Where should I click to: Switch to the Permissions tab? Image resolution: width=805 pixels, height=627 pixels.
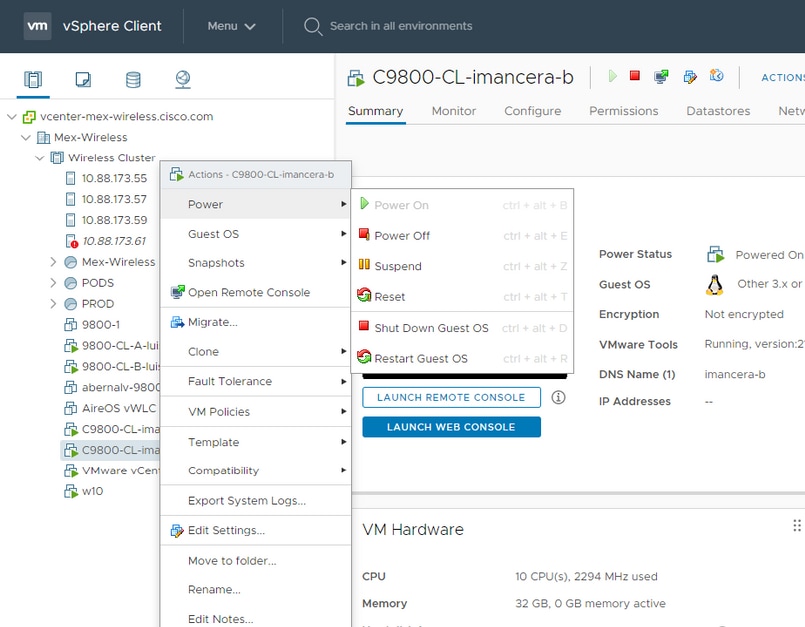[623, 111]
